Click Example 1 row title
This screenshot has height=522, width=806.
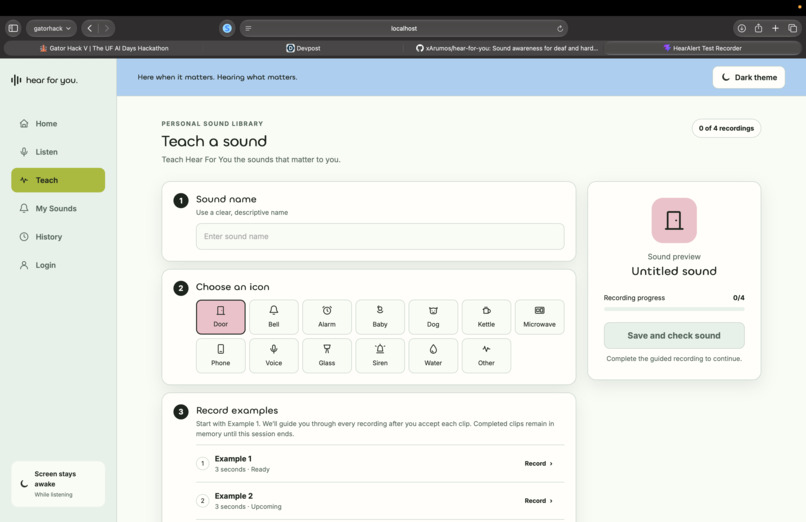[x=233, y=459]
